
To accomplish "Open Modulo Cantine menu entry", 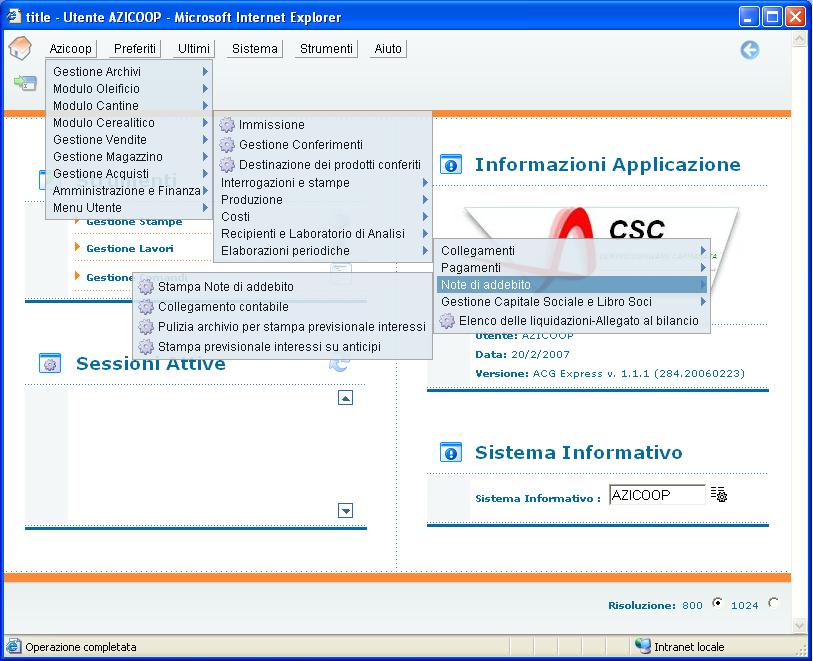I will [129, 106].
